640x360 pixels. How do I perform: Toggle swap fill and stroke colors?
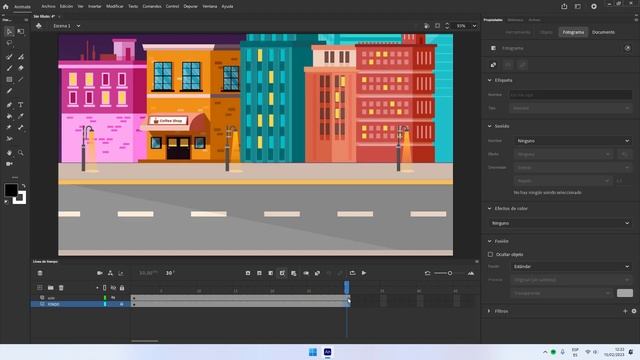pos(23,186)
